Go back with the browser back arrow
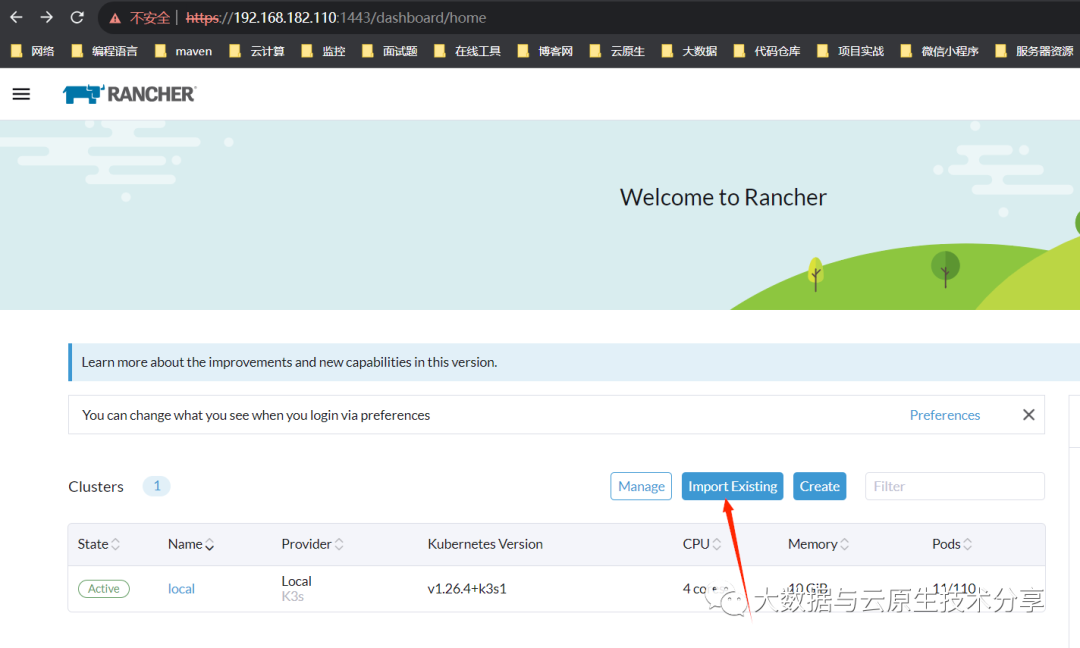Image resolution: width=1080 pixels, height=648 pixels. point(17,17)
